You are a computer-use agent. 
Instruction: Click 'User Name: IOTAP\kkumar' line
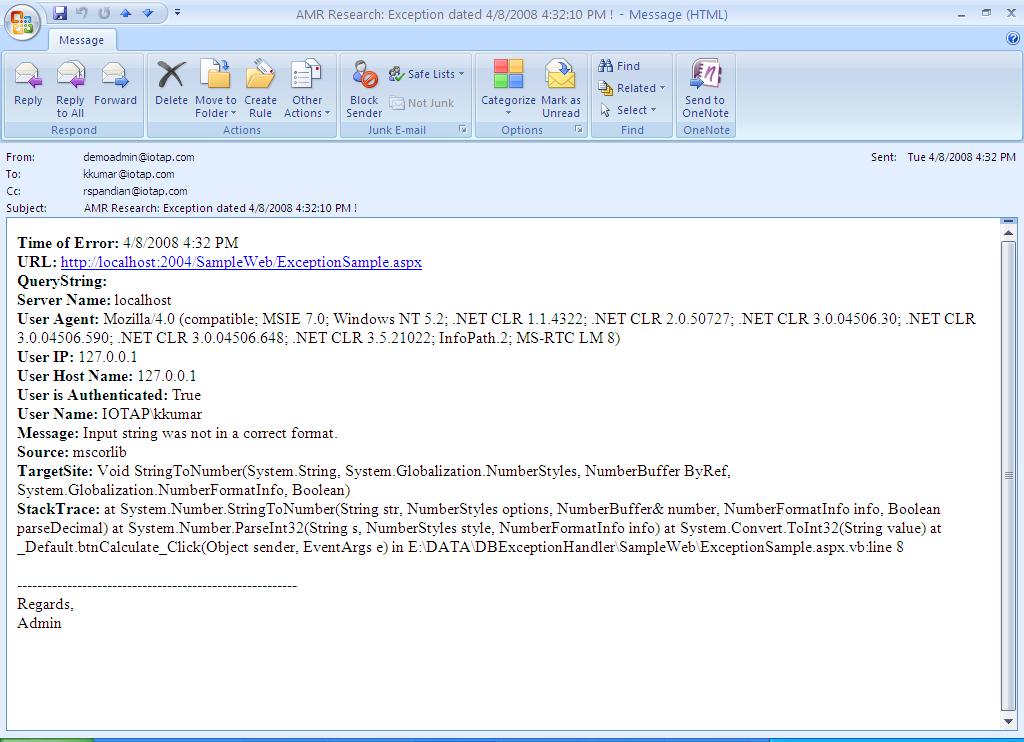110,413
